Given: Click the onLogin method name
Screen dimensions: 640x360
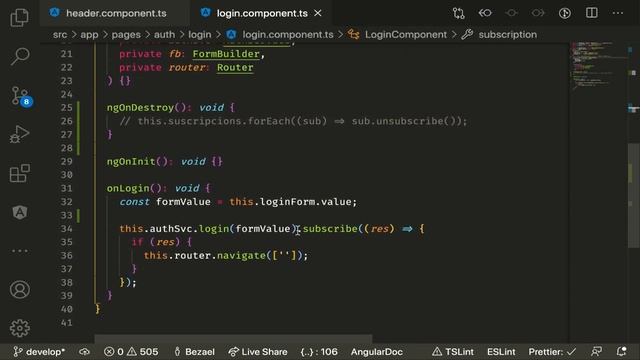Looking at the screenshot, I should [x=128, y=188].
